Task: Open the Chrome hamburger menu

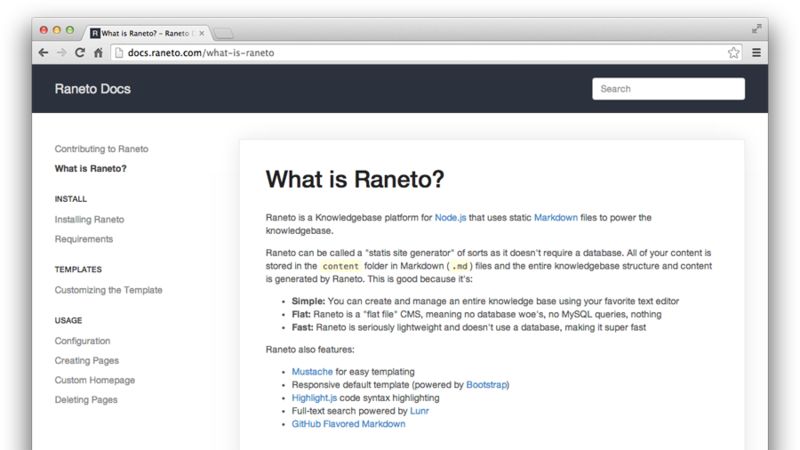Action: (x=756, y=52)
